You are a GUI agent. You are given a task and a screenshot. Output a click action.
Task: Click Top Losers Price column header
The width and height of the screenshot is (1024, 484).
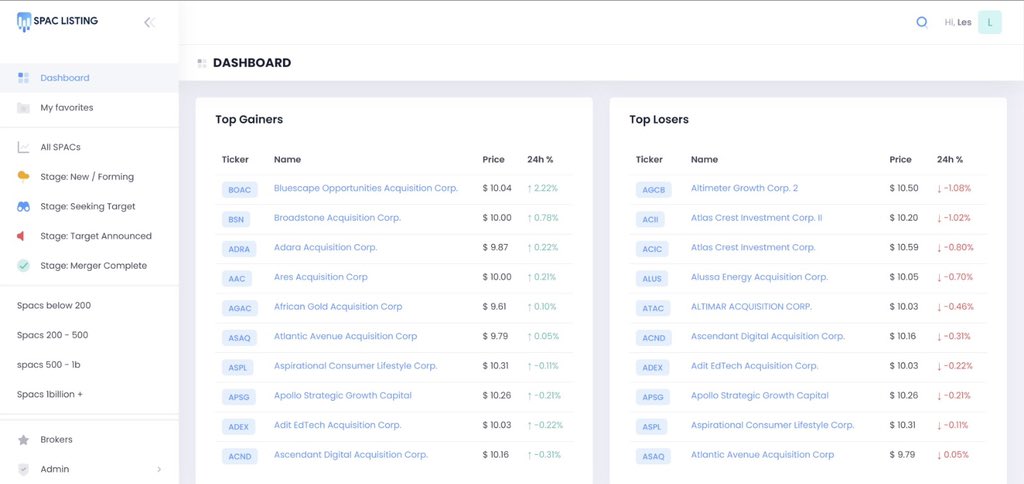pos(900,159)
